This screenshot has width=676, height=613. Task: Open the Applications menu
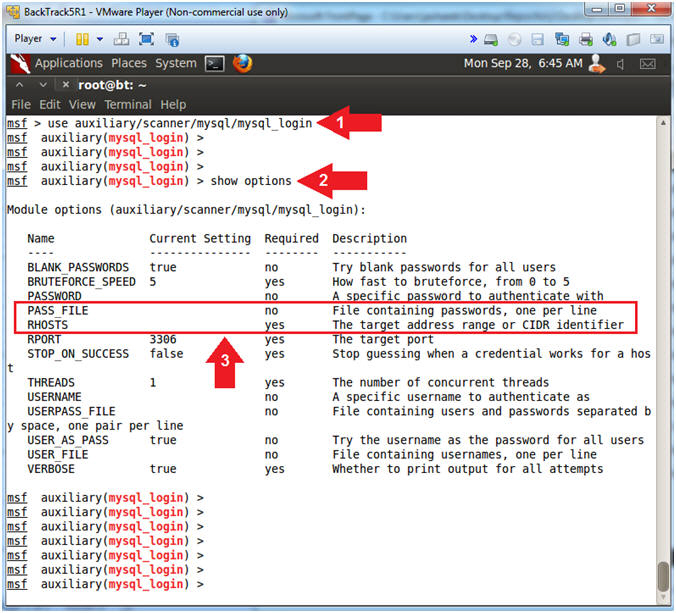pos(69,63)
